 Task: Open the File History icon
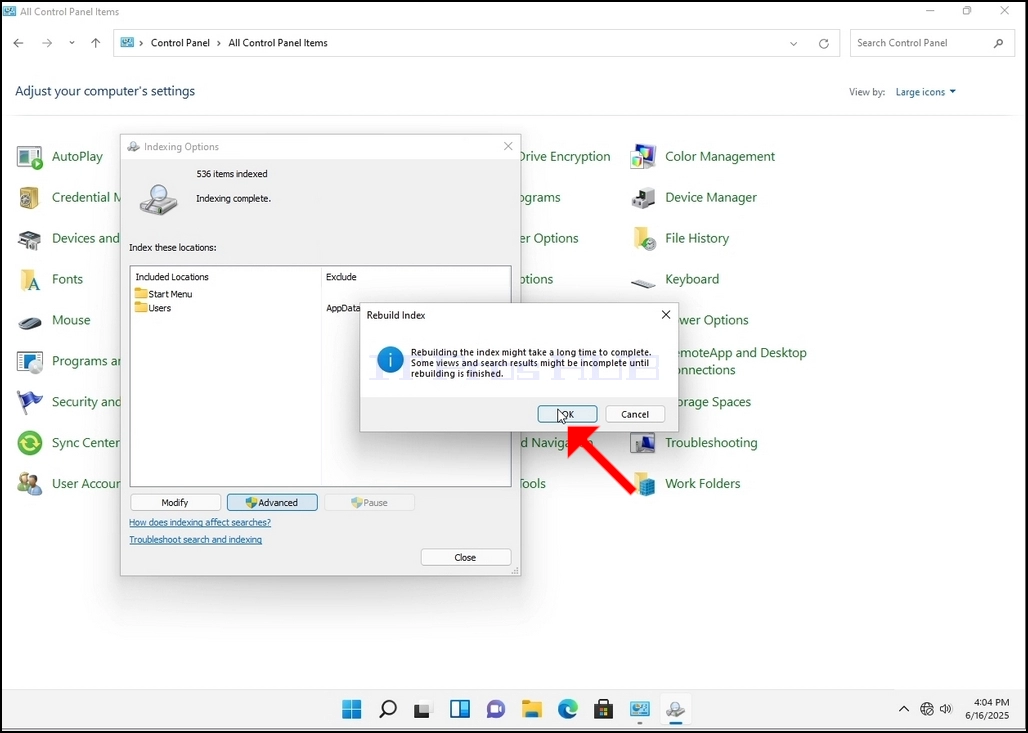pos(642,239)
